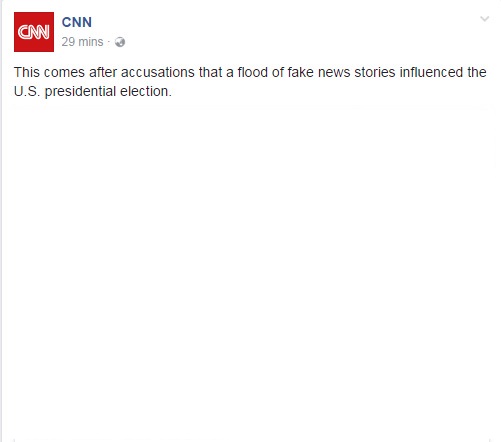This screenshot has width=501, height=442.
Task: Show post privacy via globe icon
Action: pos(120,42)
